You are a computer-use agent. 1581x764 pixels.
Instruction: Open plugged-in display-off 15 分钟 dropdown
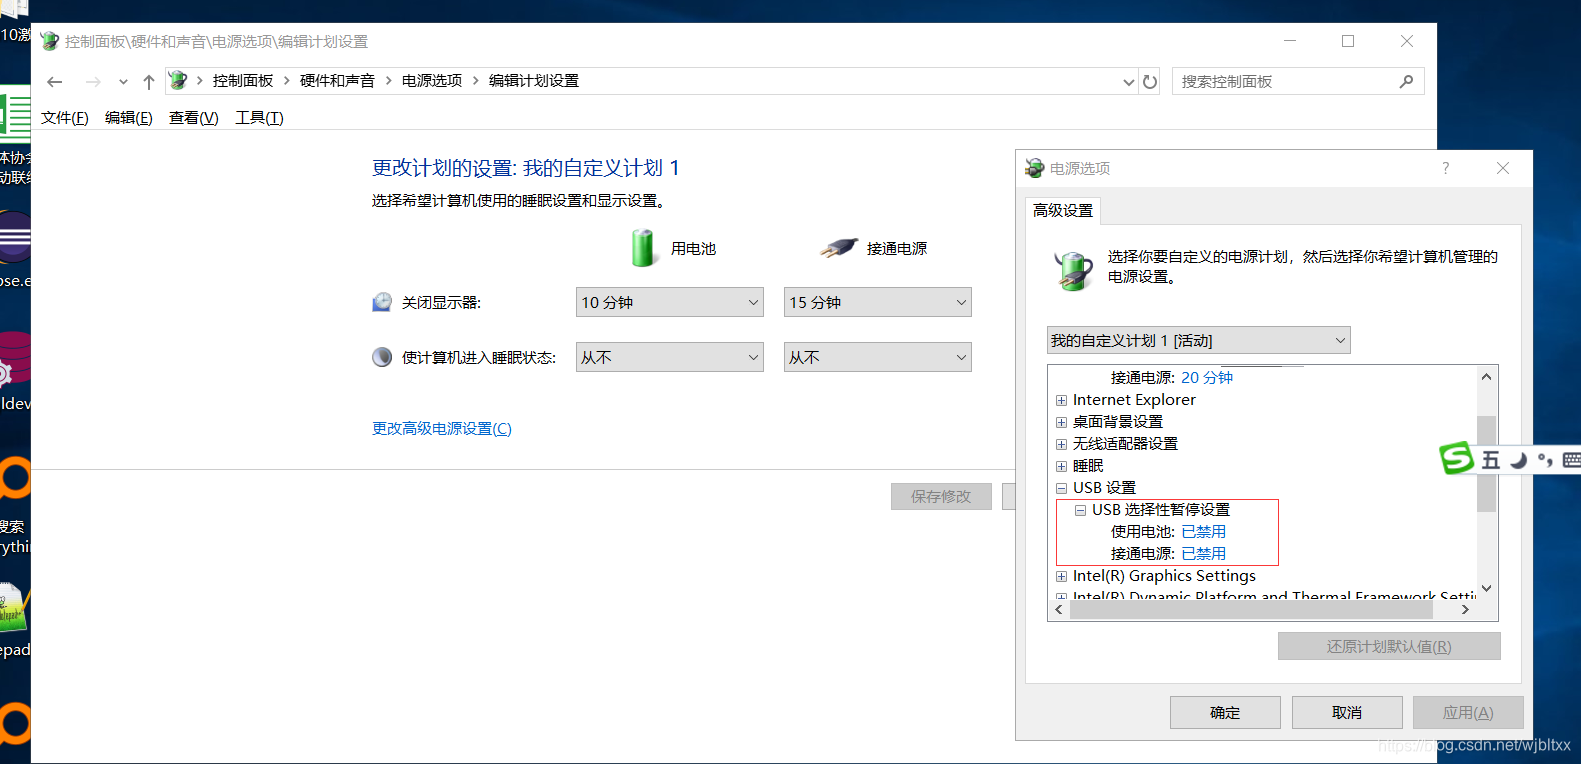[878, 302]
